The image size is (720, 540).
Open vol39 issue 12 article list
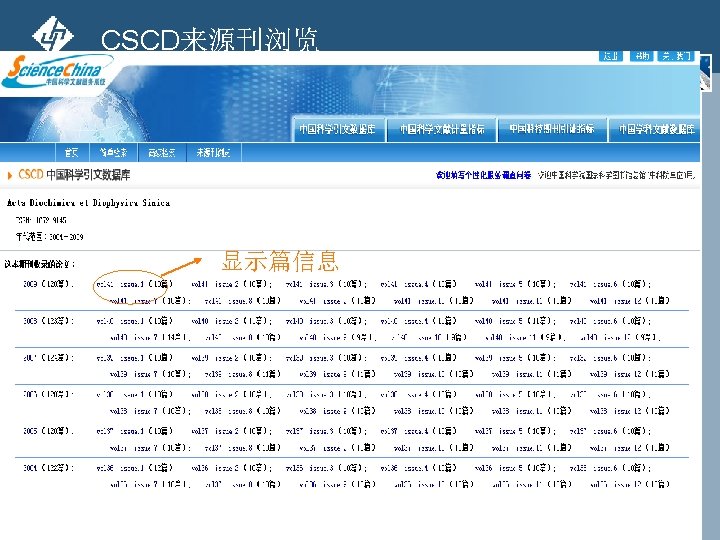(x=630, y=374)
